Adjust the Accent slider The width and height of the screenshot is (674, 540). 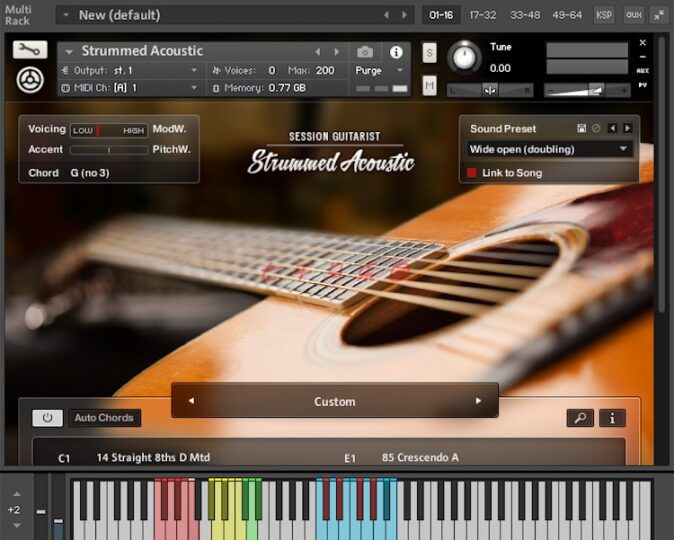coord(108,150)
